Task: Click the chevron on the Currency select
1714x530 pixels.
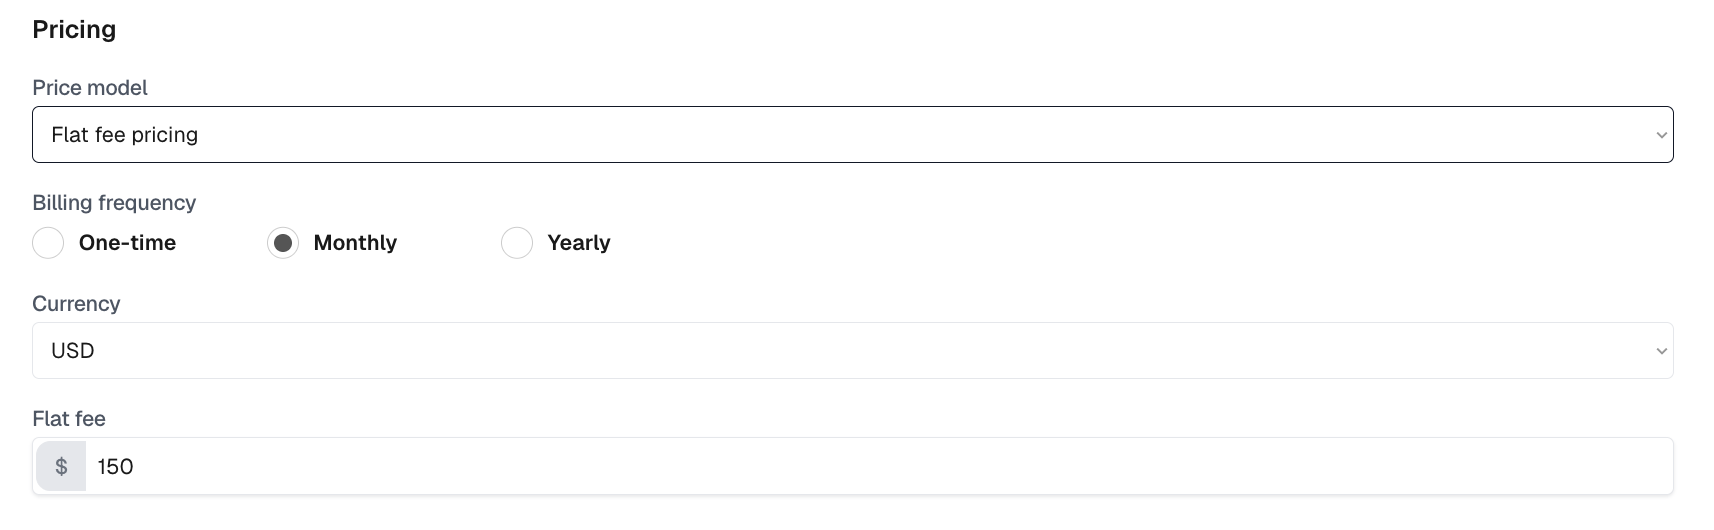Action: coord(1661,351)
